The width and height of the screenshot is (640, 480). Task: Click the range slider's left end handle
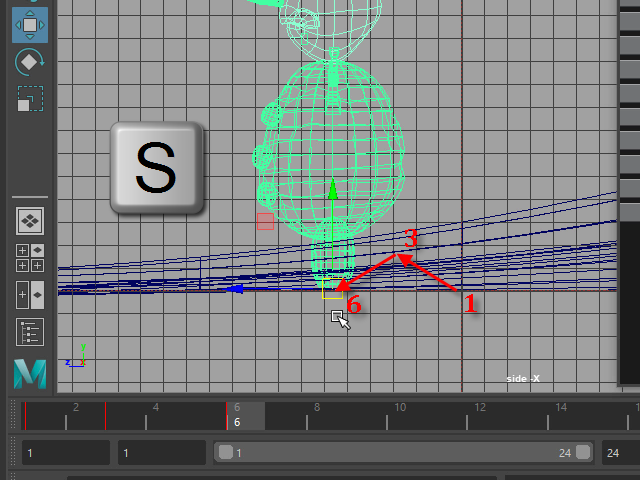click(225, 453)
